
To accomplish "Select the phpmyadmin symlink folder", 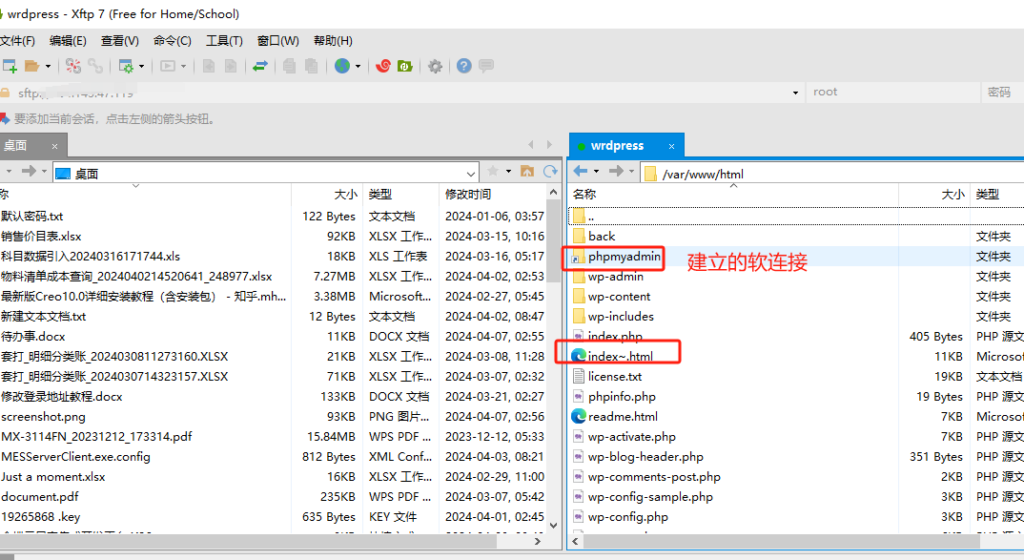I will pyautogui.click(x=624, y=257).
